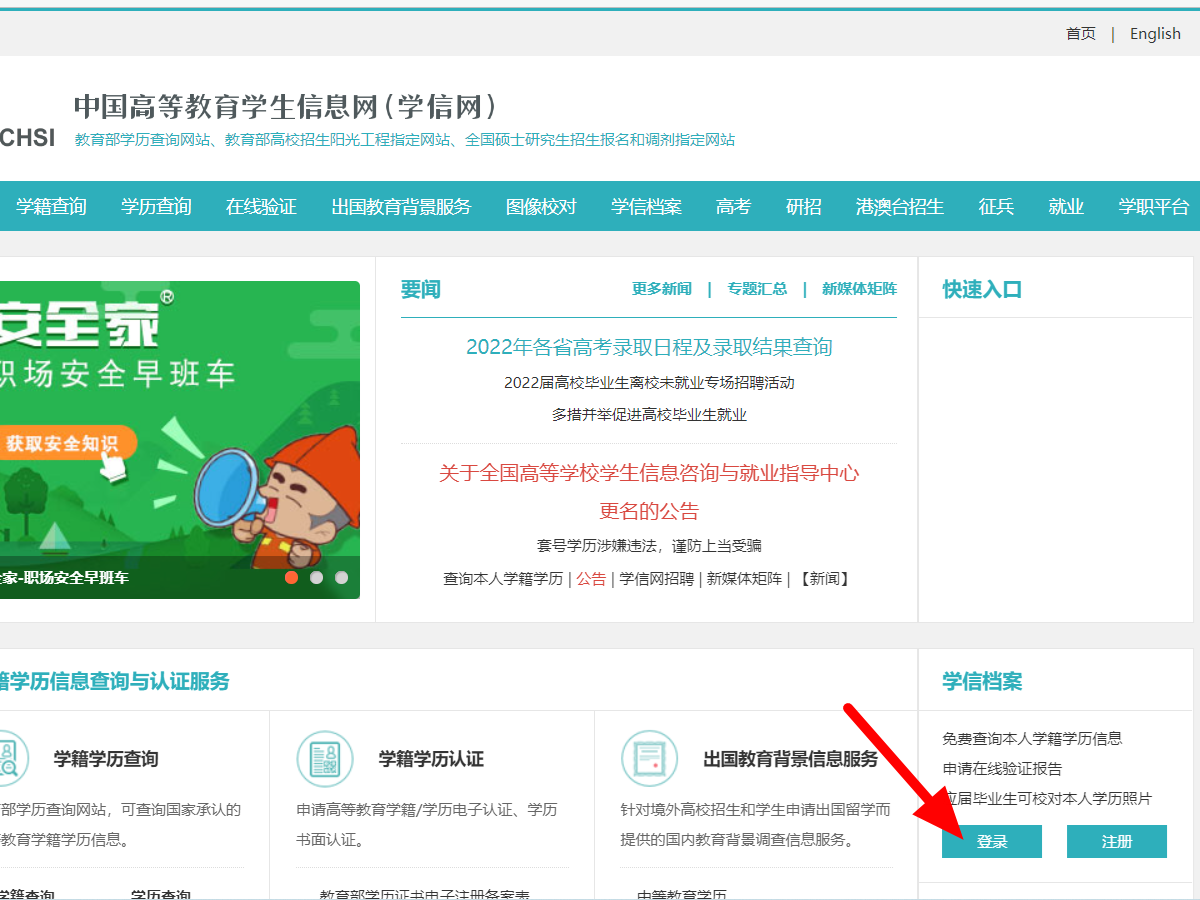This screenshot has height=900, width=1200.
Task: Click the site title 中国高等教育学生信息网（学信网）
Action: [x=287, y=106]
